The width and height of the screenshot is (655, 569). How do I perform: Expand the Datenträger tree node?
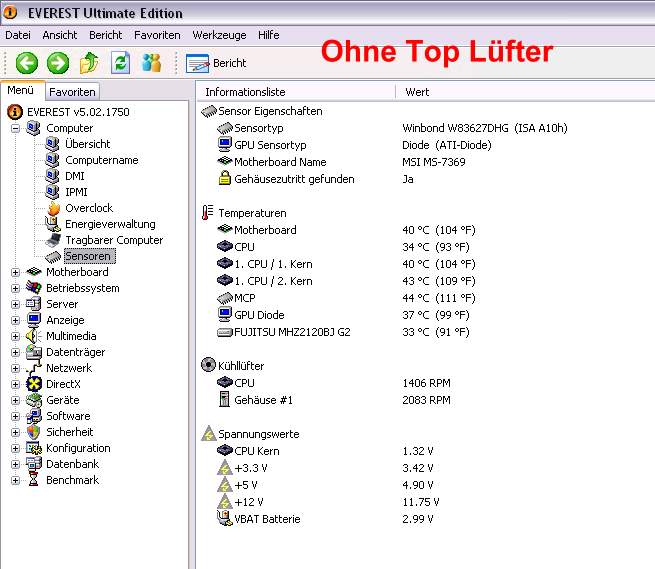pyautogui.click(x=15, y=352)
